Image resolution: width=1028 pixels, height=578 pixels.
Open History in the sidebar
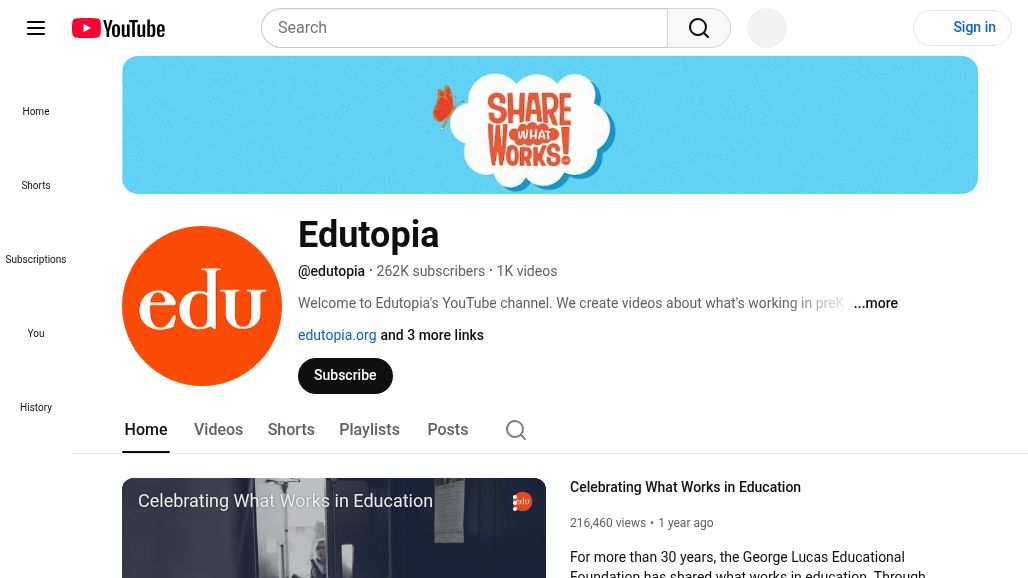tap(36, 408)
